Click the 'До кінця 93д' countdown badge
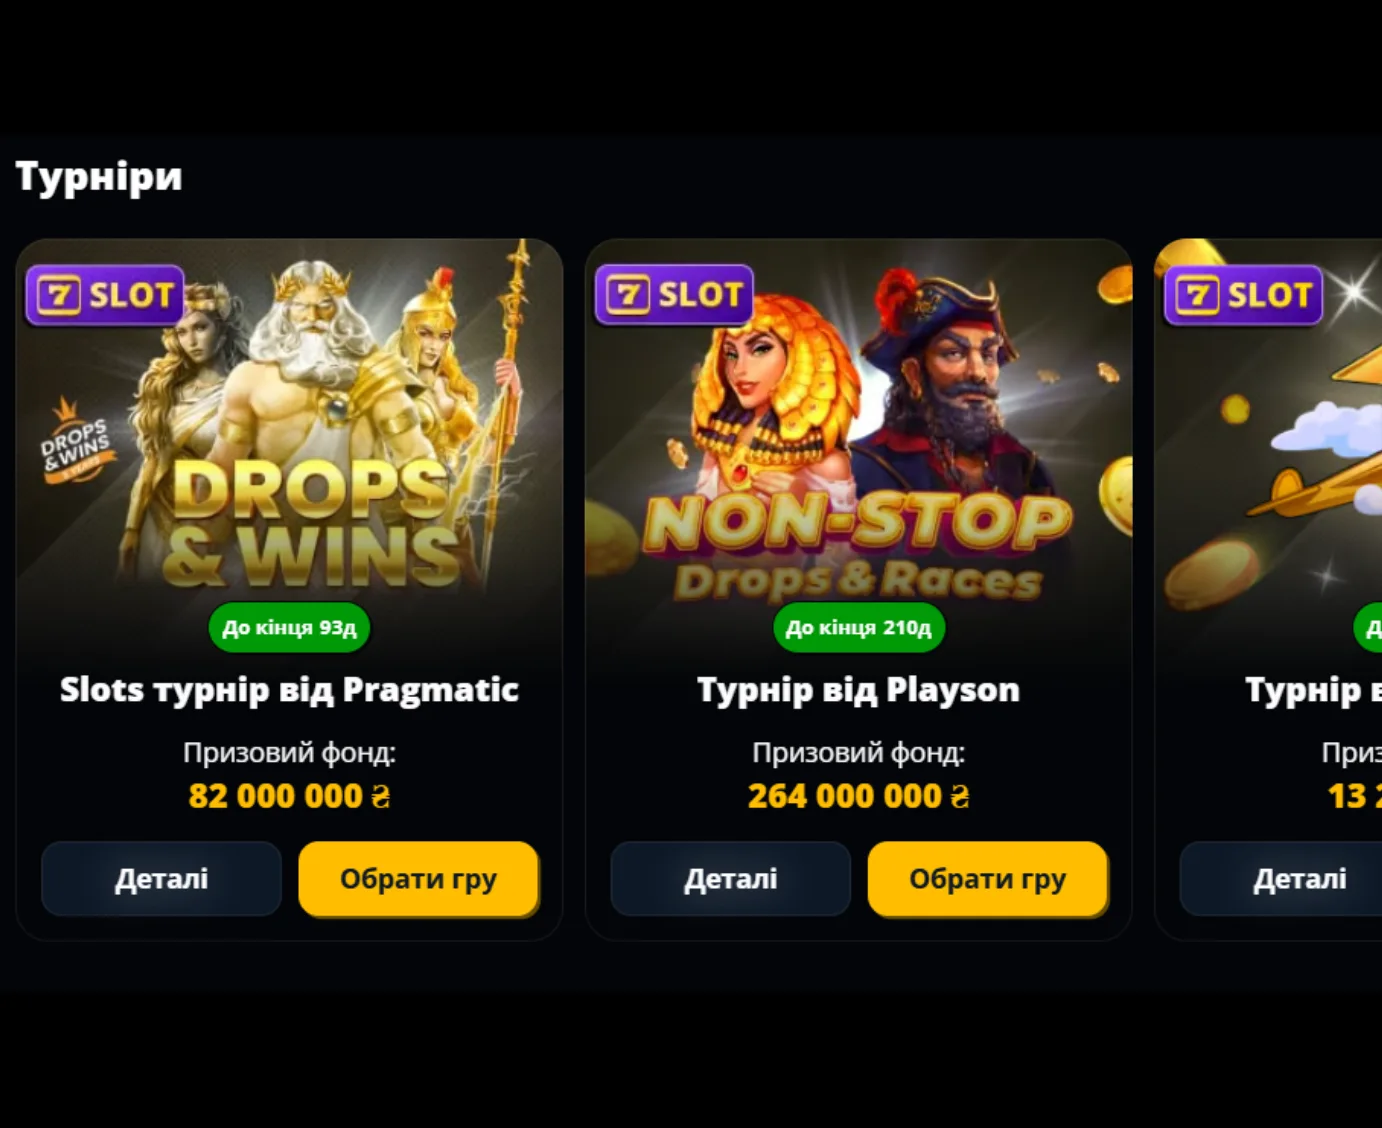Image resolution: width=1382 pixels, height=1128 pixels. pos(289,628)
